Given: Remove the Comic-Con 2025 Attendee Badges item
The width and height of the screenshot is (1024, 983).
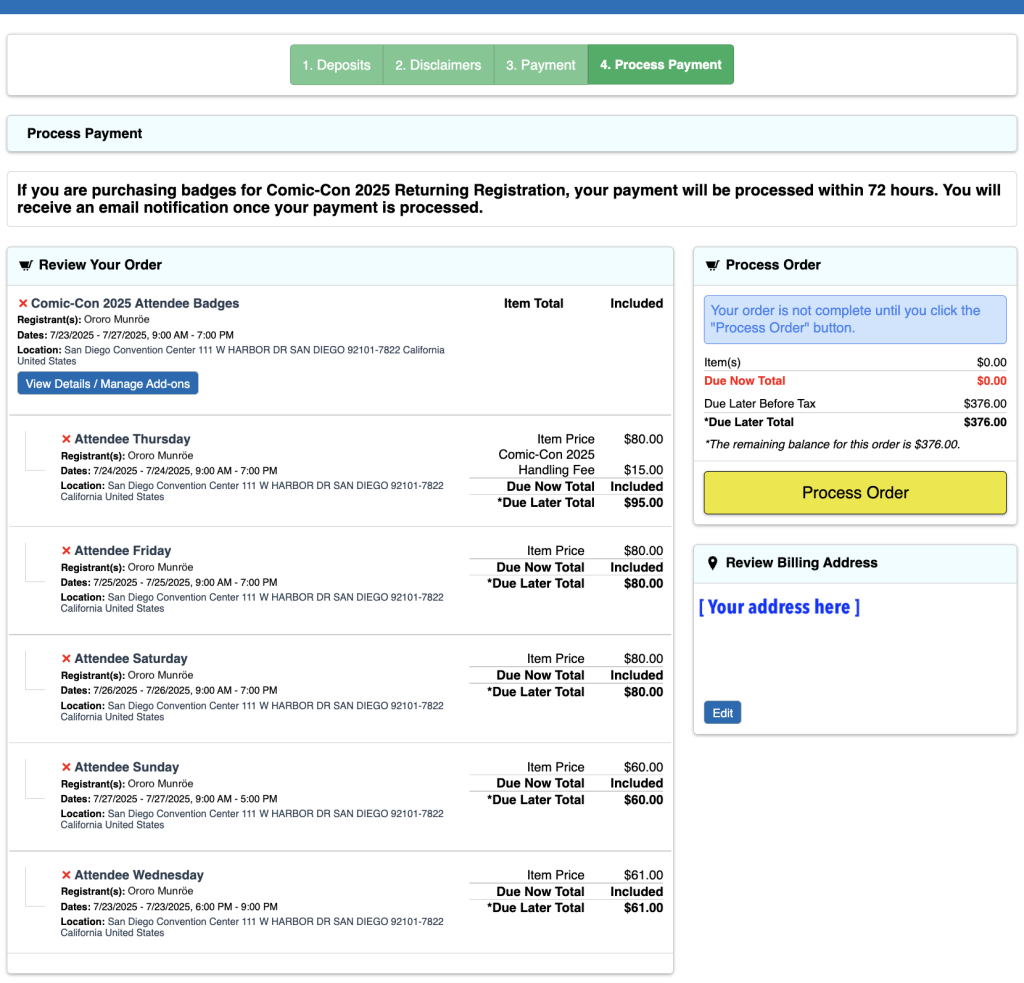Looking at the screenshot, I should [x=23, y=304].
